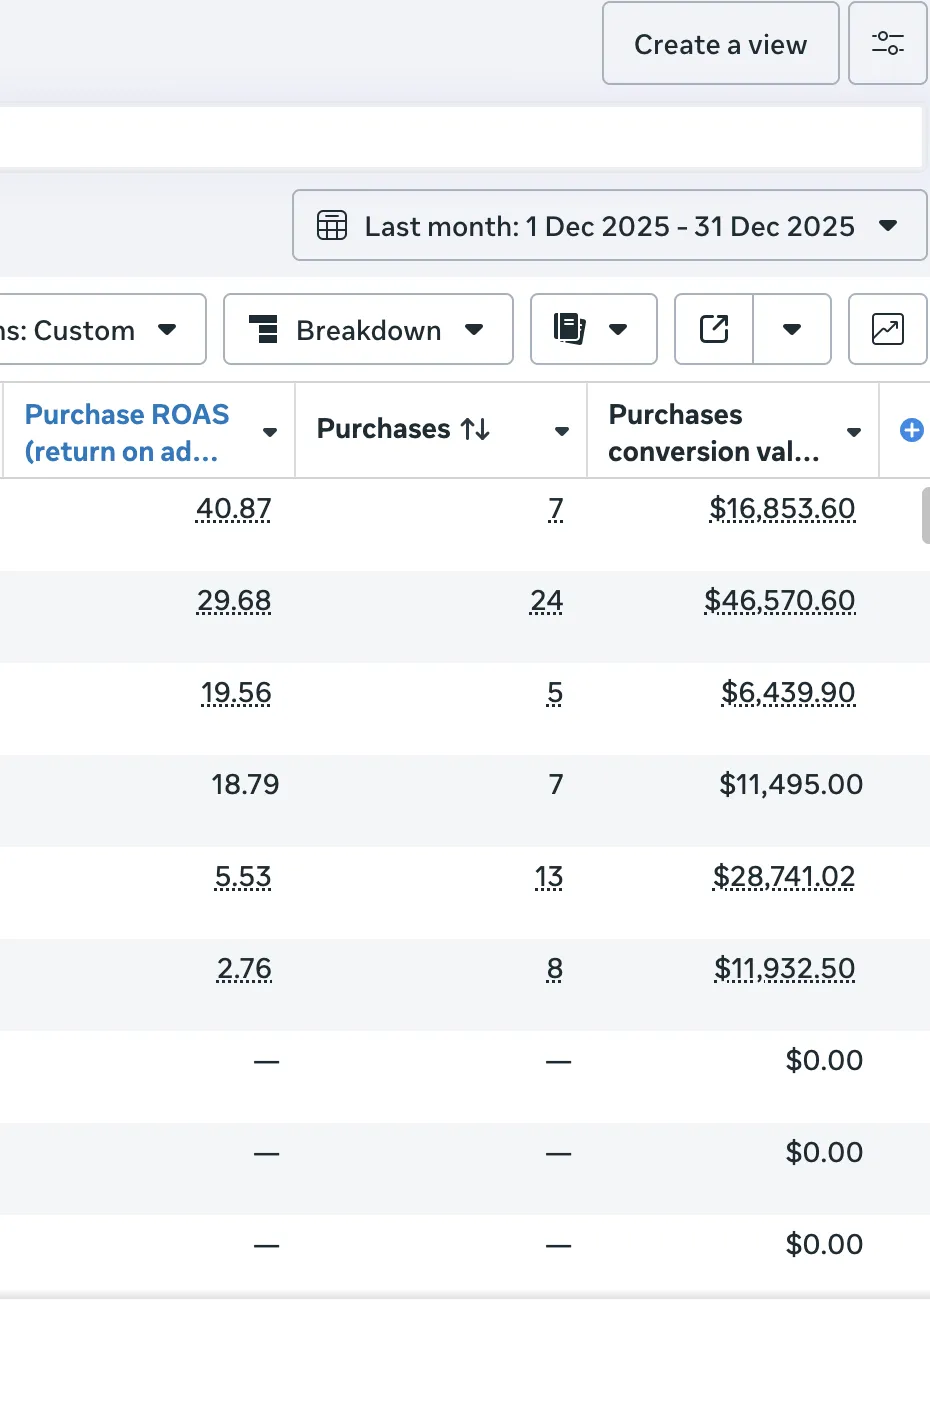This screenshot has height=1412, width=930.
Task: Open Purchases conversion value column menu
Action: point(853,432)
